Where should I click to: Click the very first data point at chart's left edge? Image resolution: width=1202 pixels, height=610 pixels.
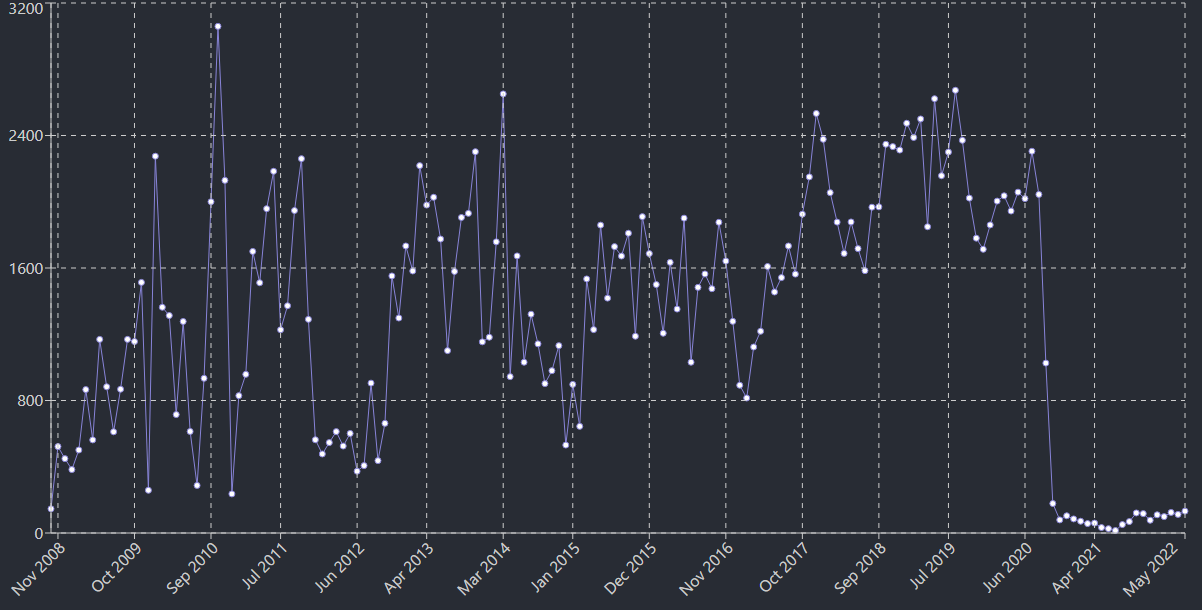[51, 509]
